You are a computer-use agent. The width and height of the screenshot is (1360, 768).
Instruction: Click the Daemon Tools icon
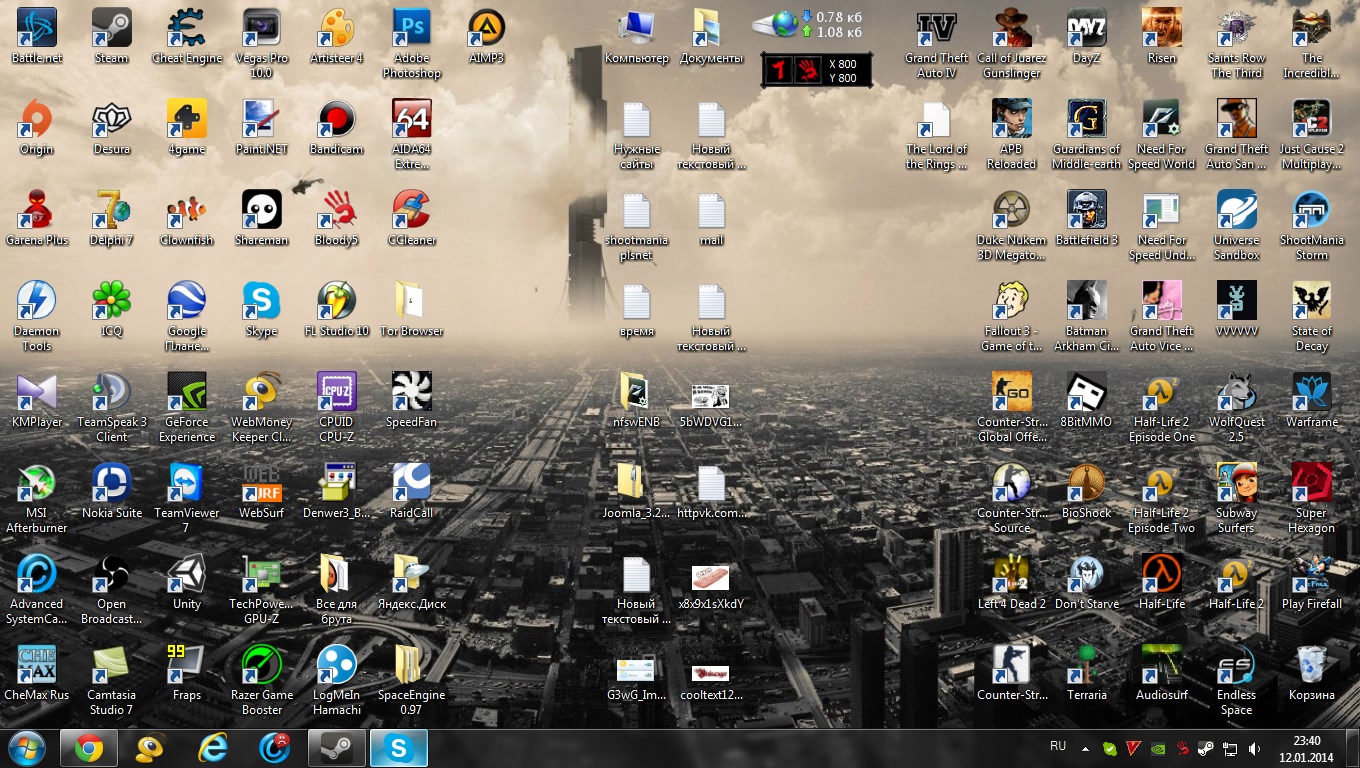click(37, 317)
